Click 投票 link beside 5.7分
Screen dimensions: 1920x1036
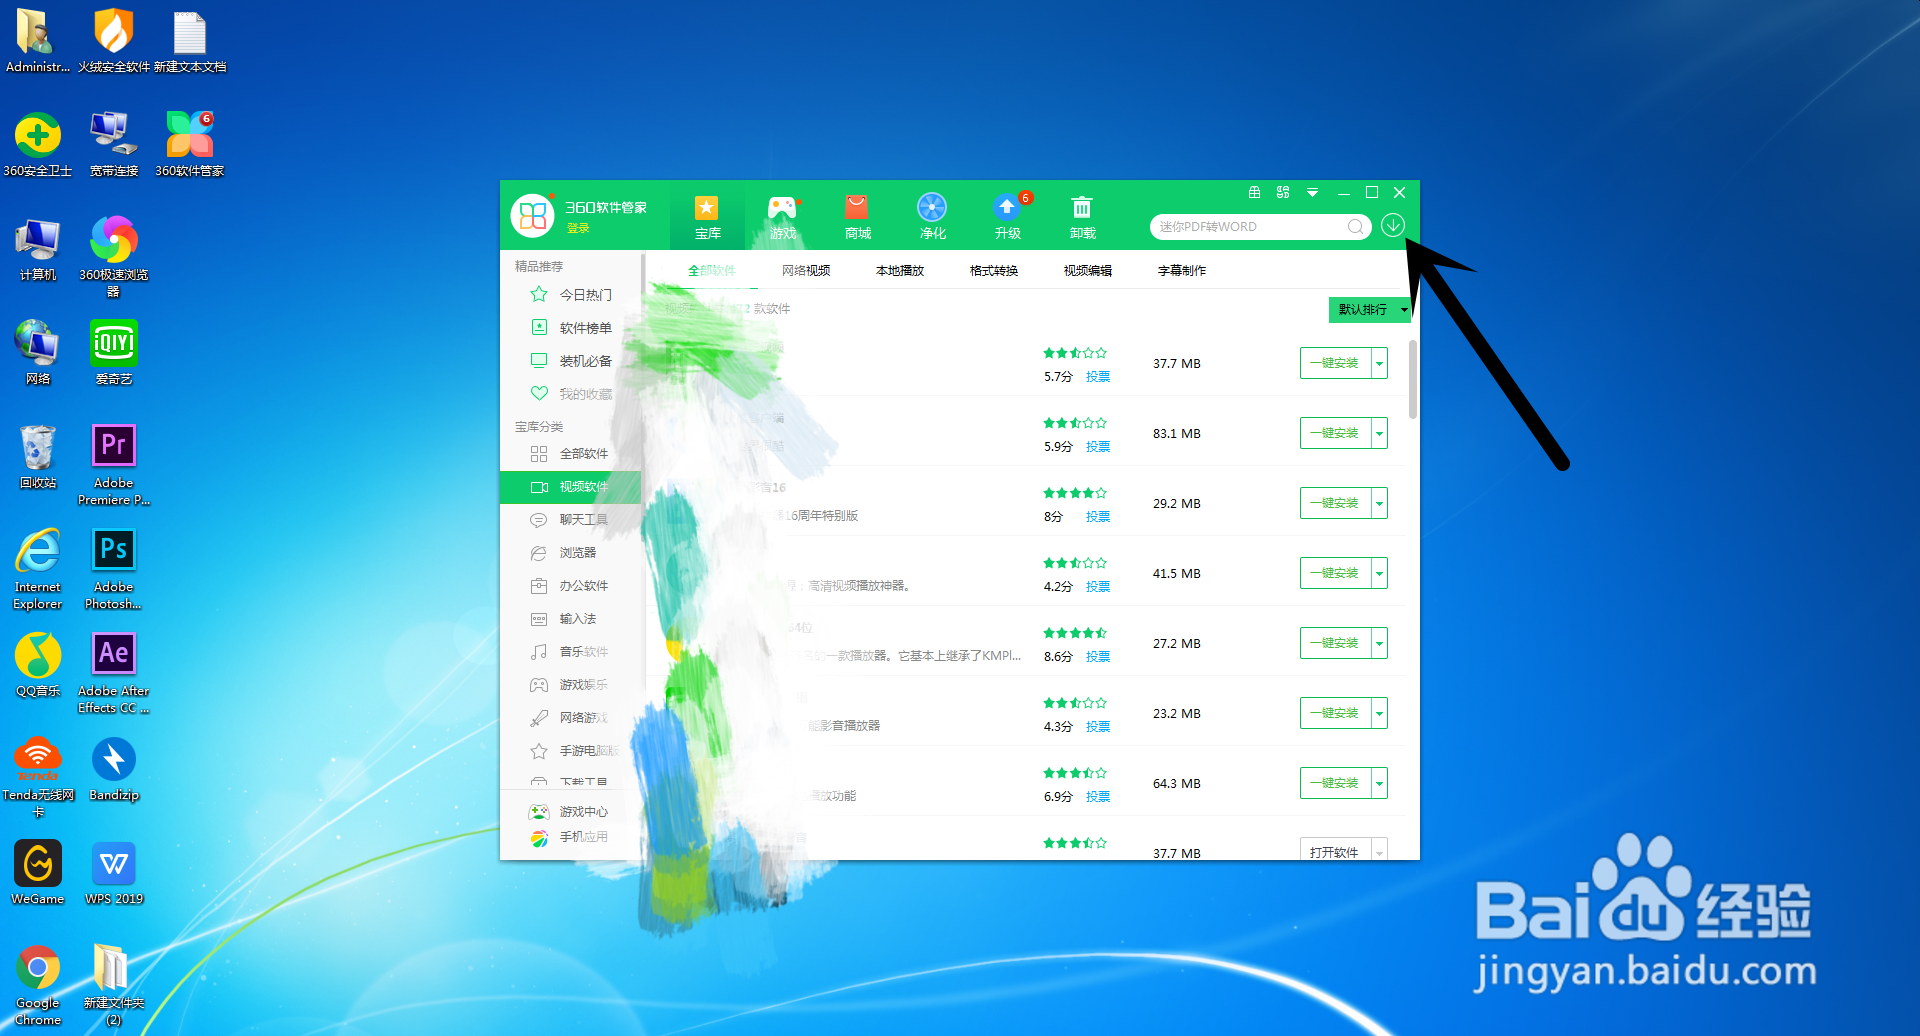click(1098, 377)
